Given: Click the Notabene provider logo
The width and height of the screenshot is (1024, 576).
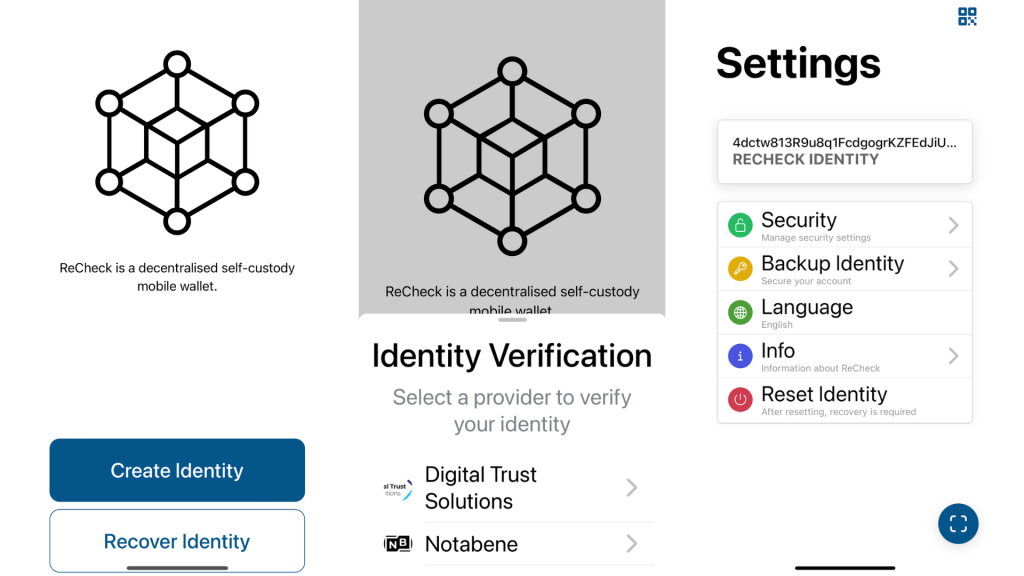Looking at the screenshot, I should [397, 543].
